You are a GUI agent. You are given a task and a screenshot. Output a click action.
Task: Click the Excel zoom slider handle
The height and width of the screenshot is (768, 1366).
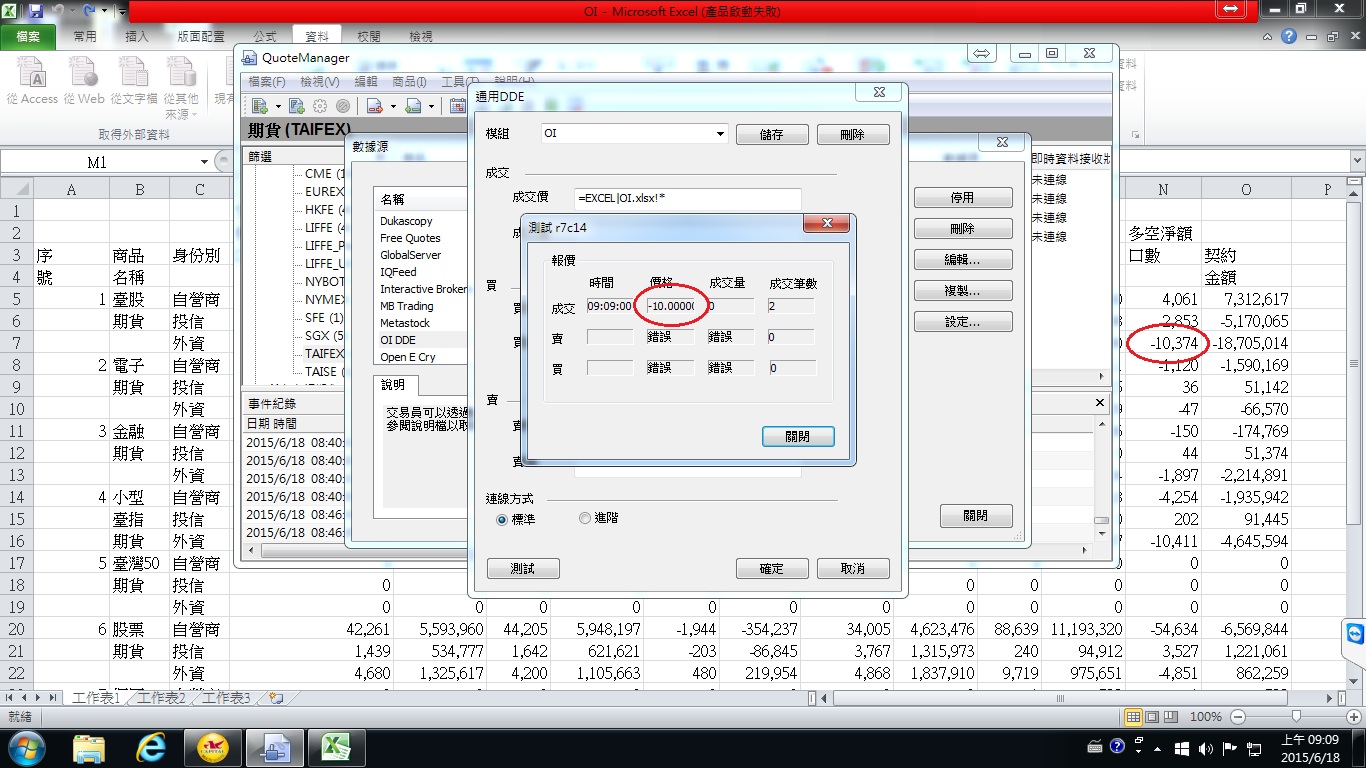point(1296,717)
